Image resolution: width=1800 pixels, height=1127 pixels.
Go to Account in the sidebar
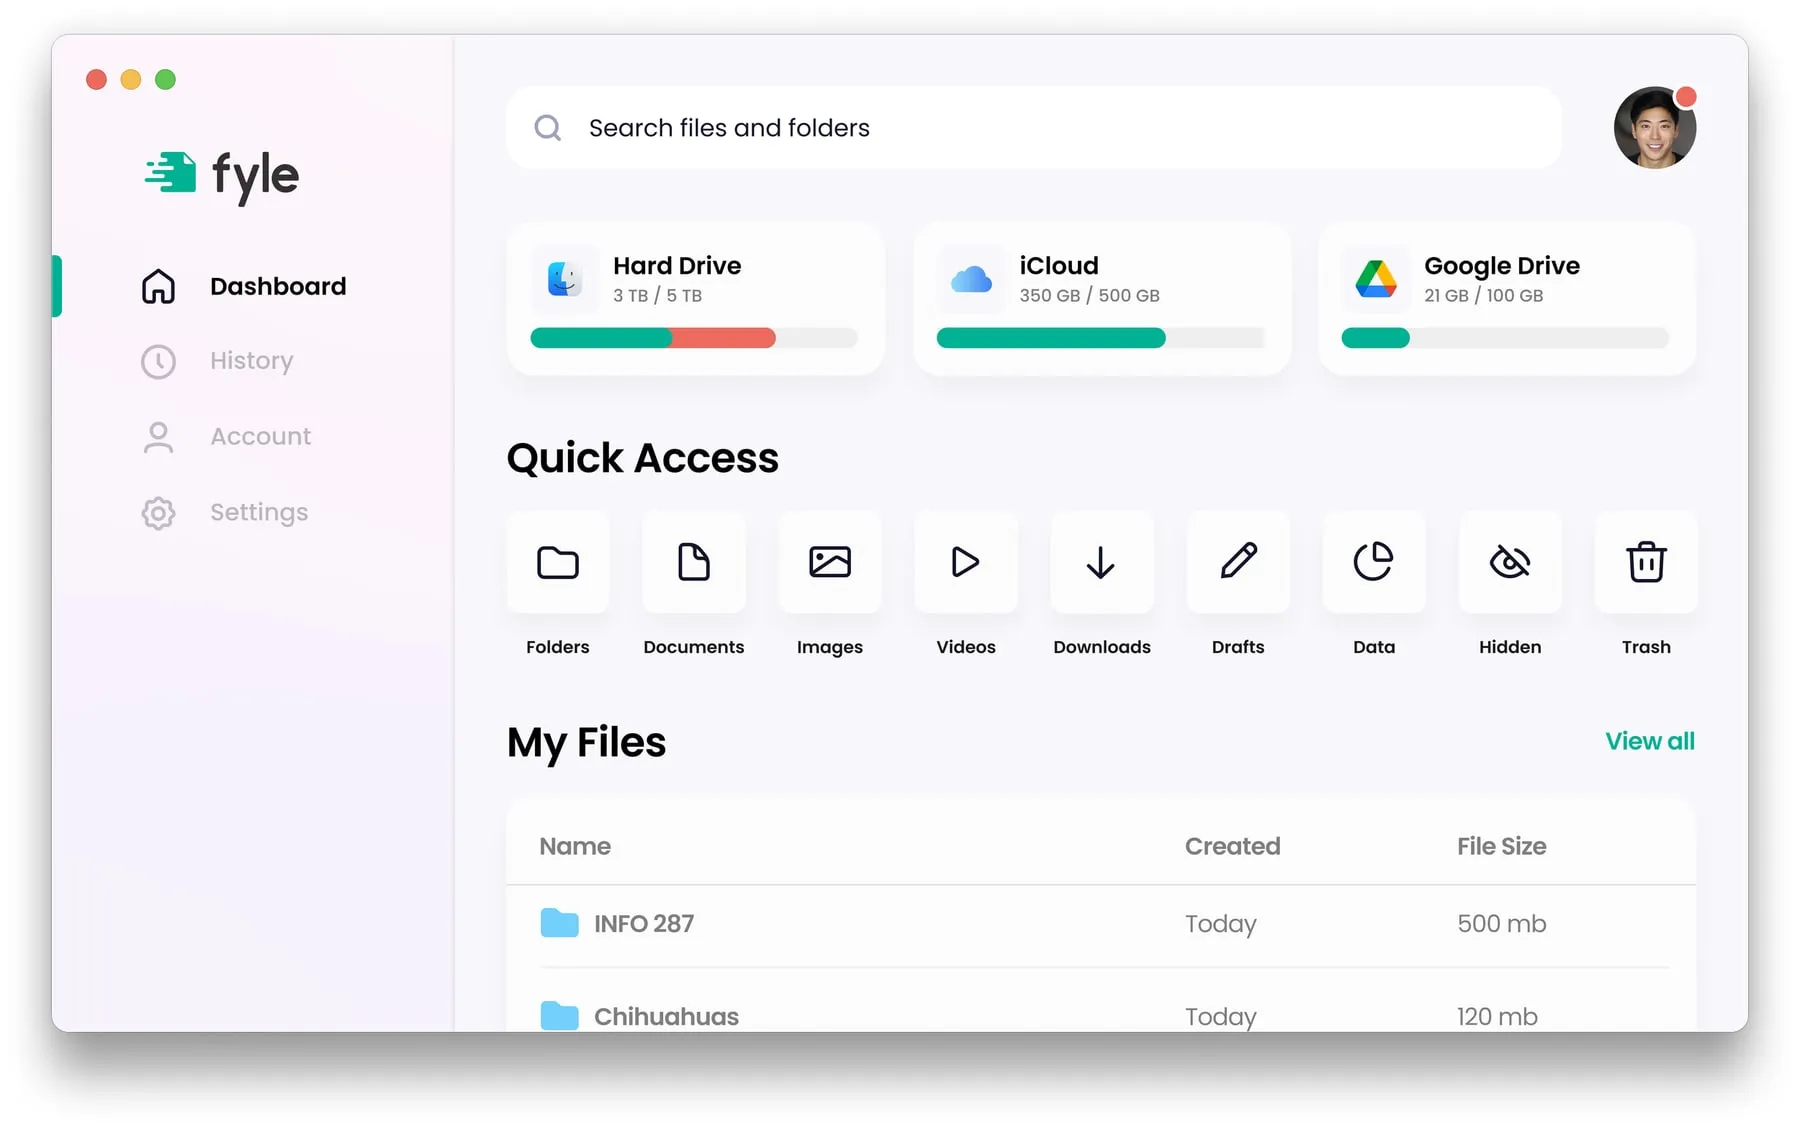(260, 436)
